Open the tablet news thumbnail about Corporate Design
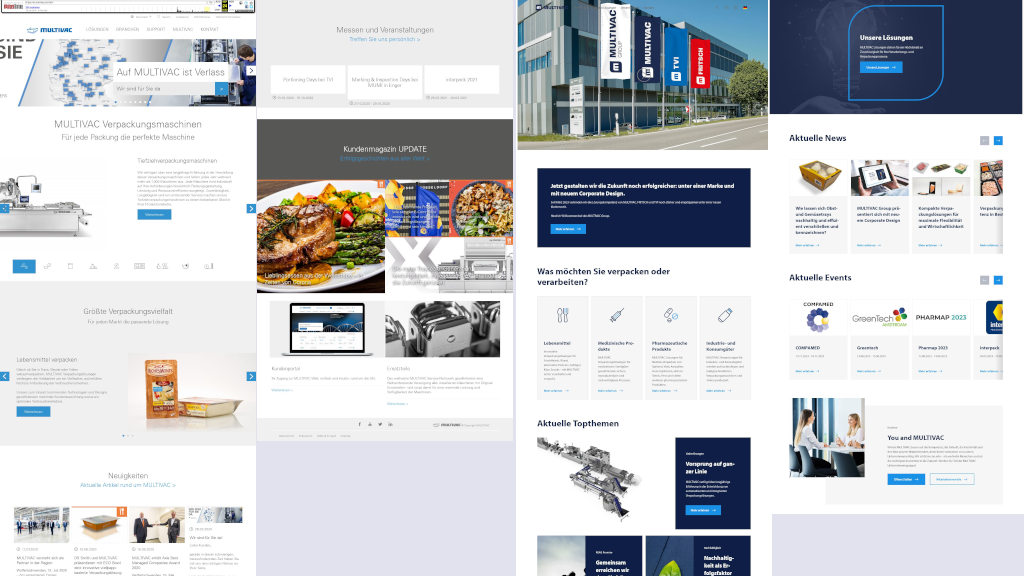 (880, 178)
